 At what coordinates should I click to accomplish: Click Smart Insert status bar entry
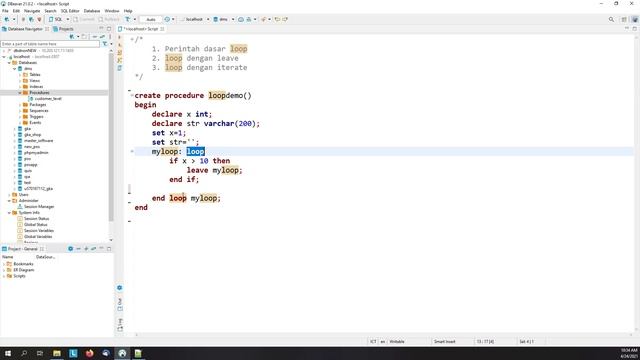[x=444, y=342]
